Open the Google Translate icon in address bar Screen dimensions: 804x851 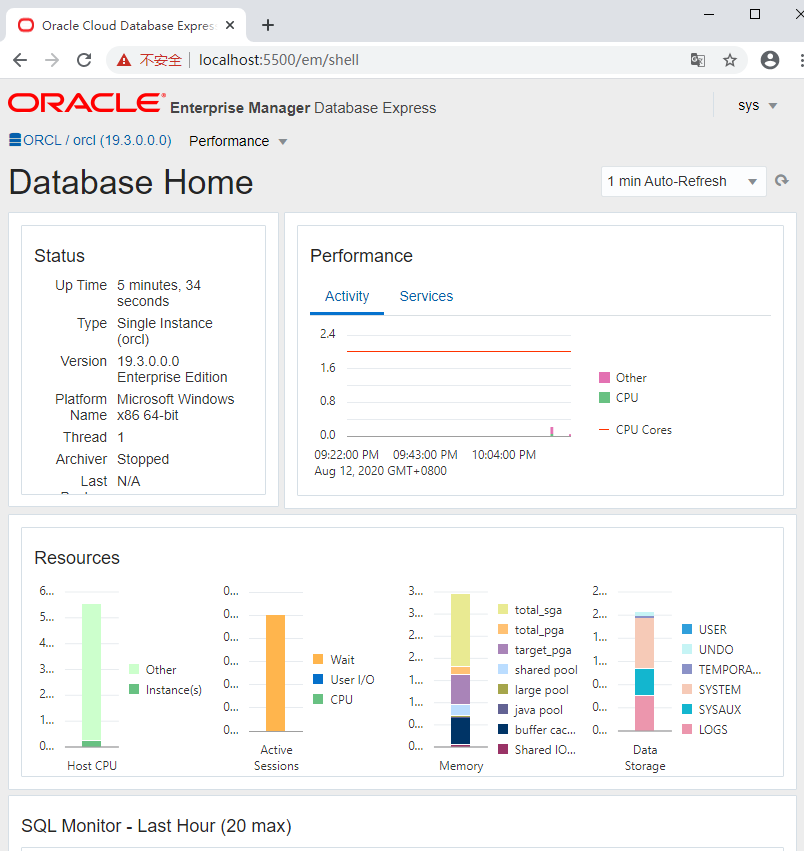coord(697,60)
